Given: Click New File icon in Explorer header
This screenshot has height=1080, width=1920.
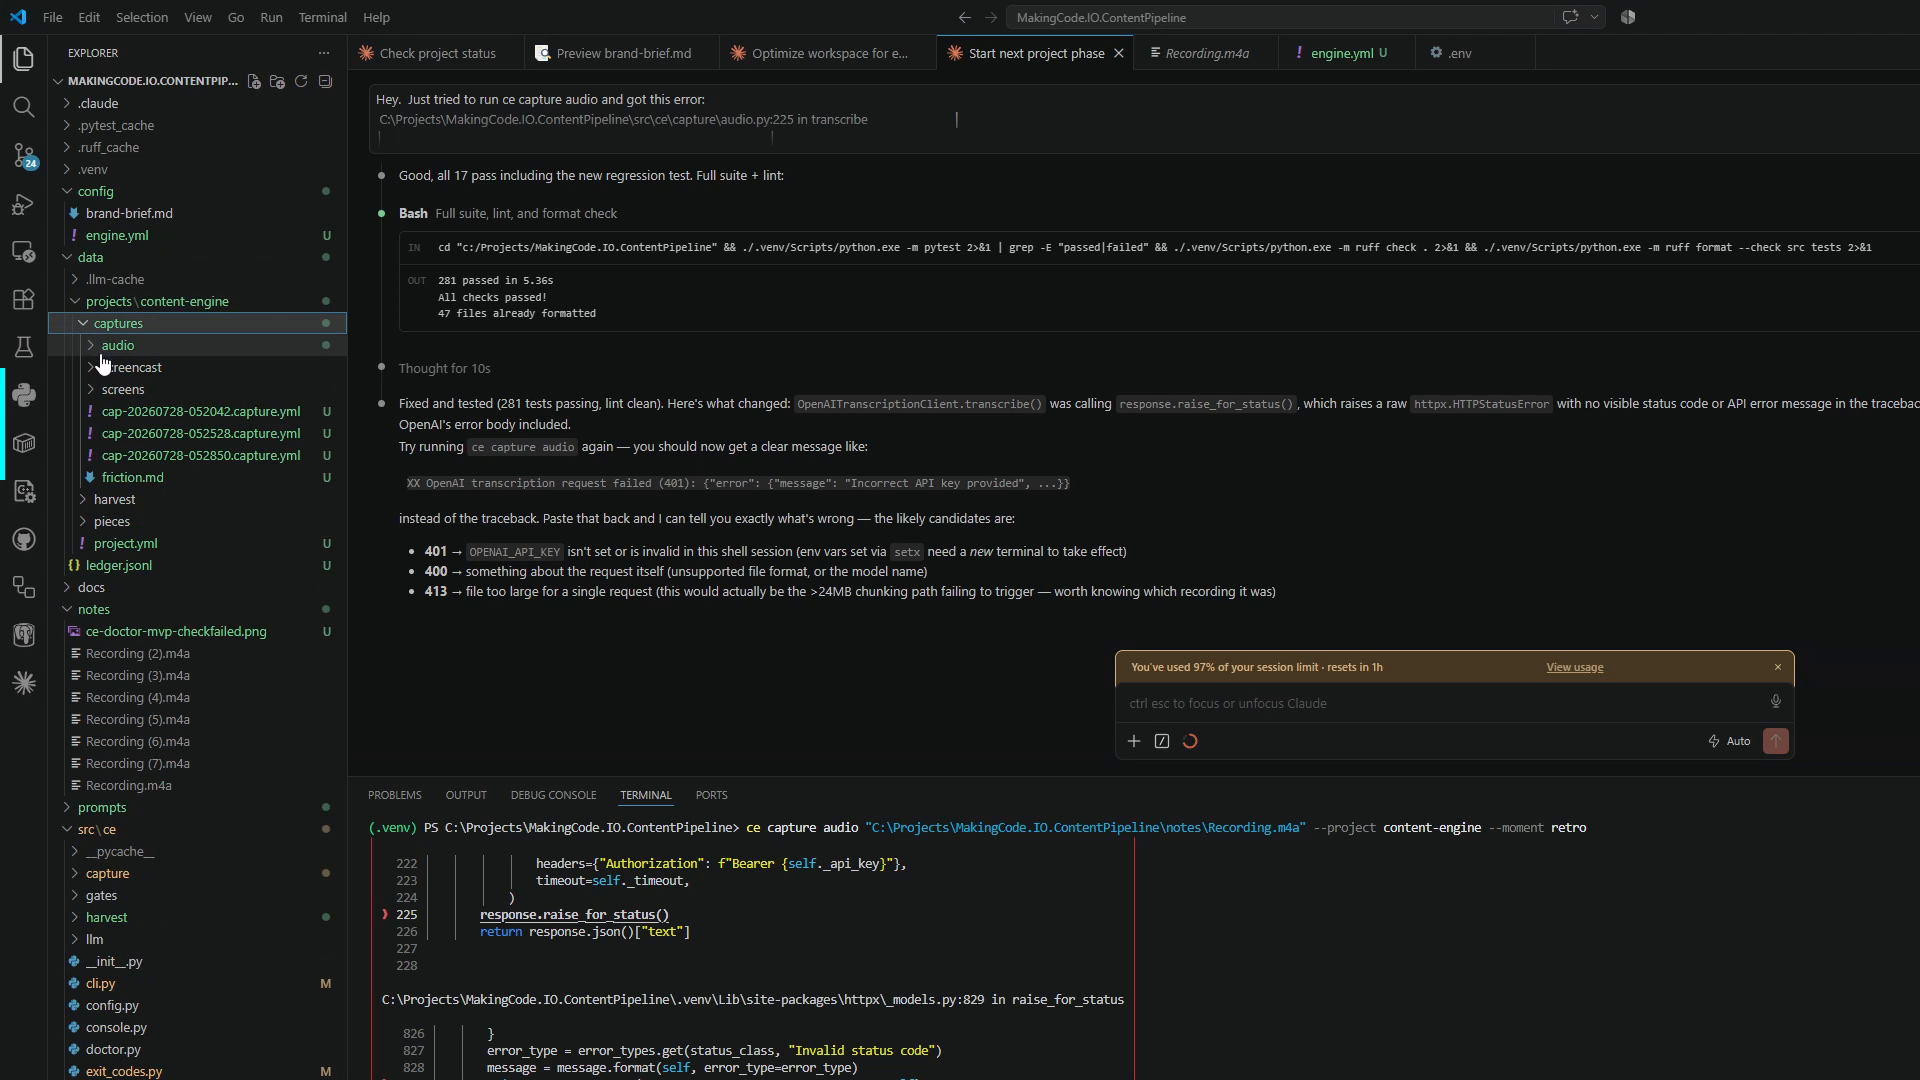Looking at the screenshot, I should coord(254,81).
